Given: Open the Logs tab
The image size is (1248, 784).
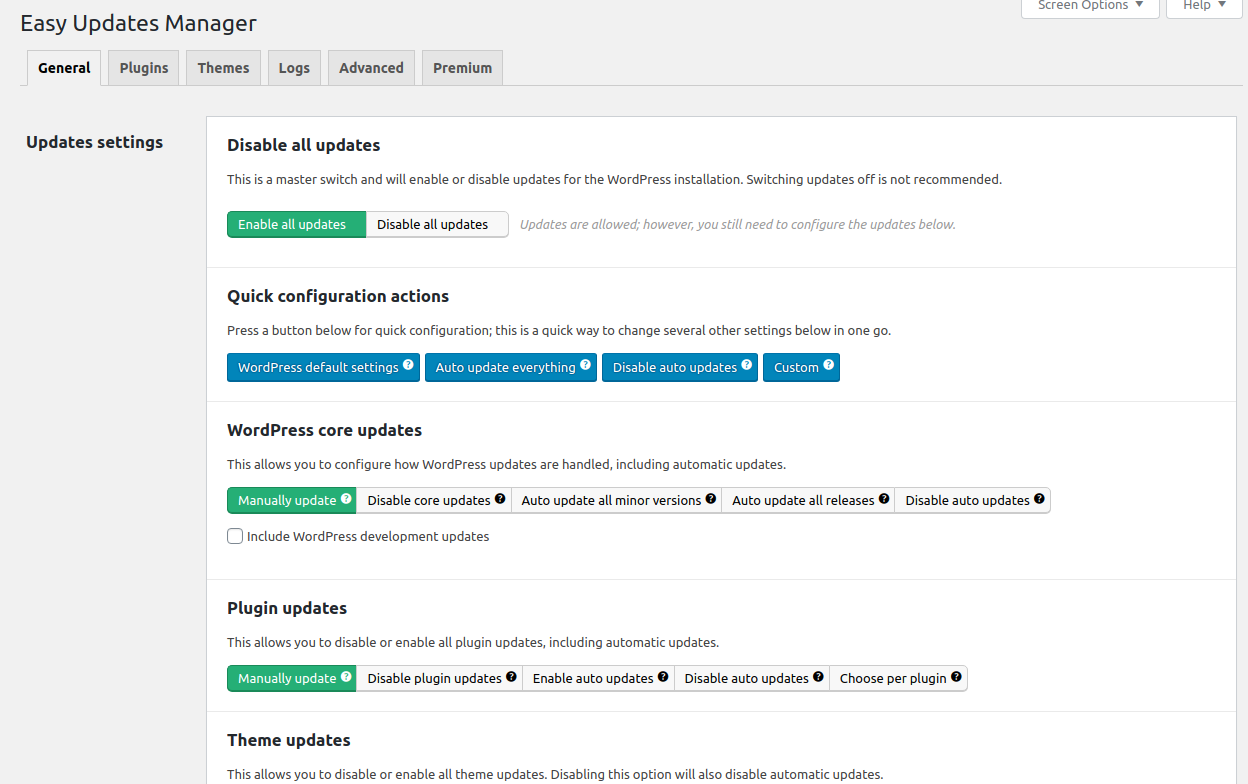Looking at the screenshot, I should [294, 68].
